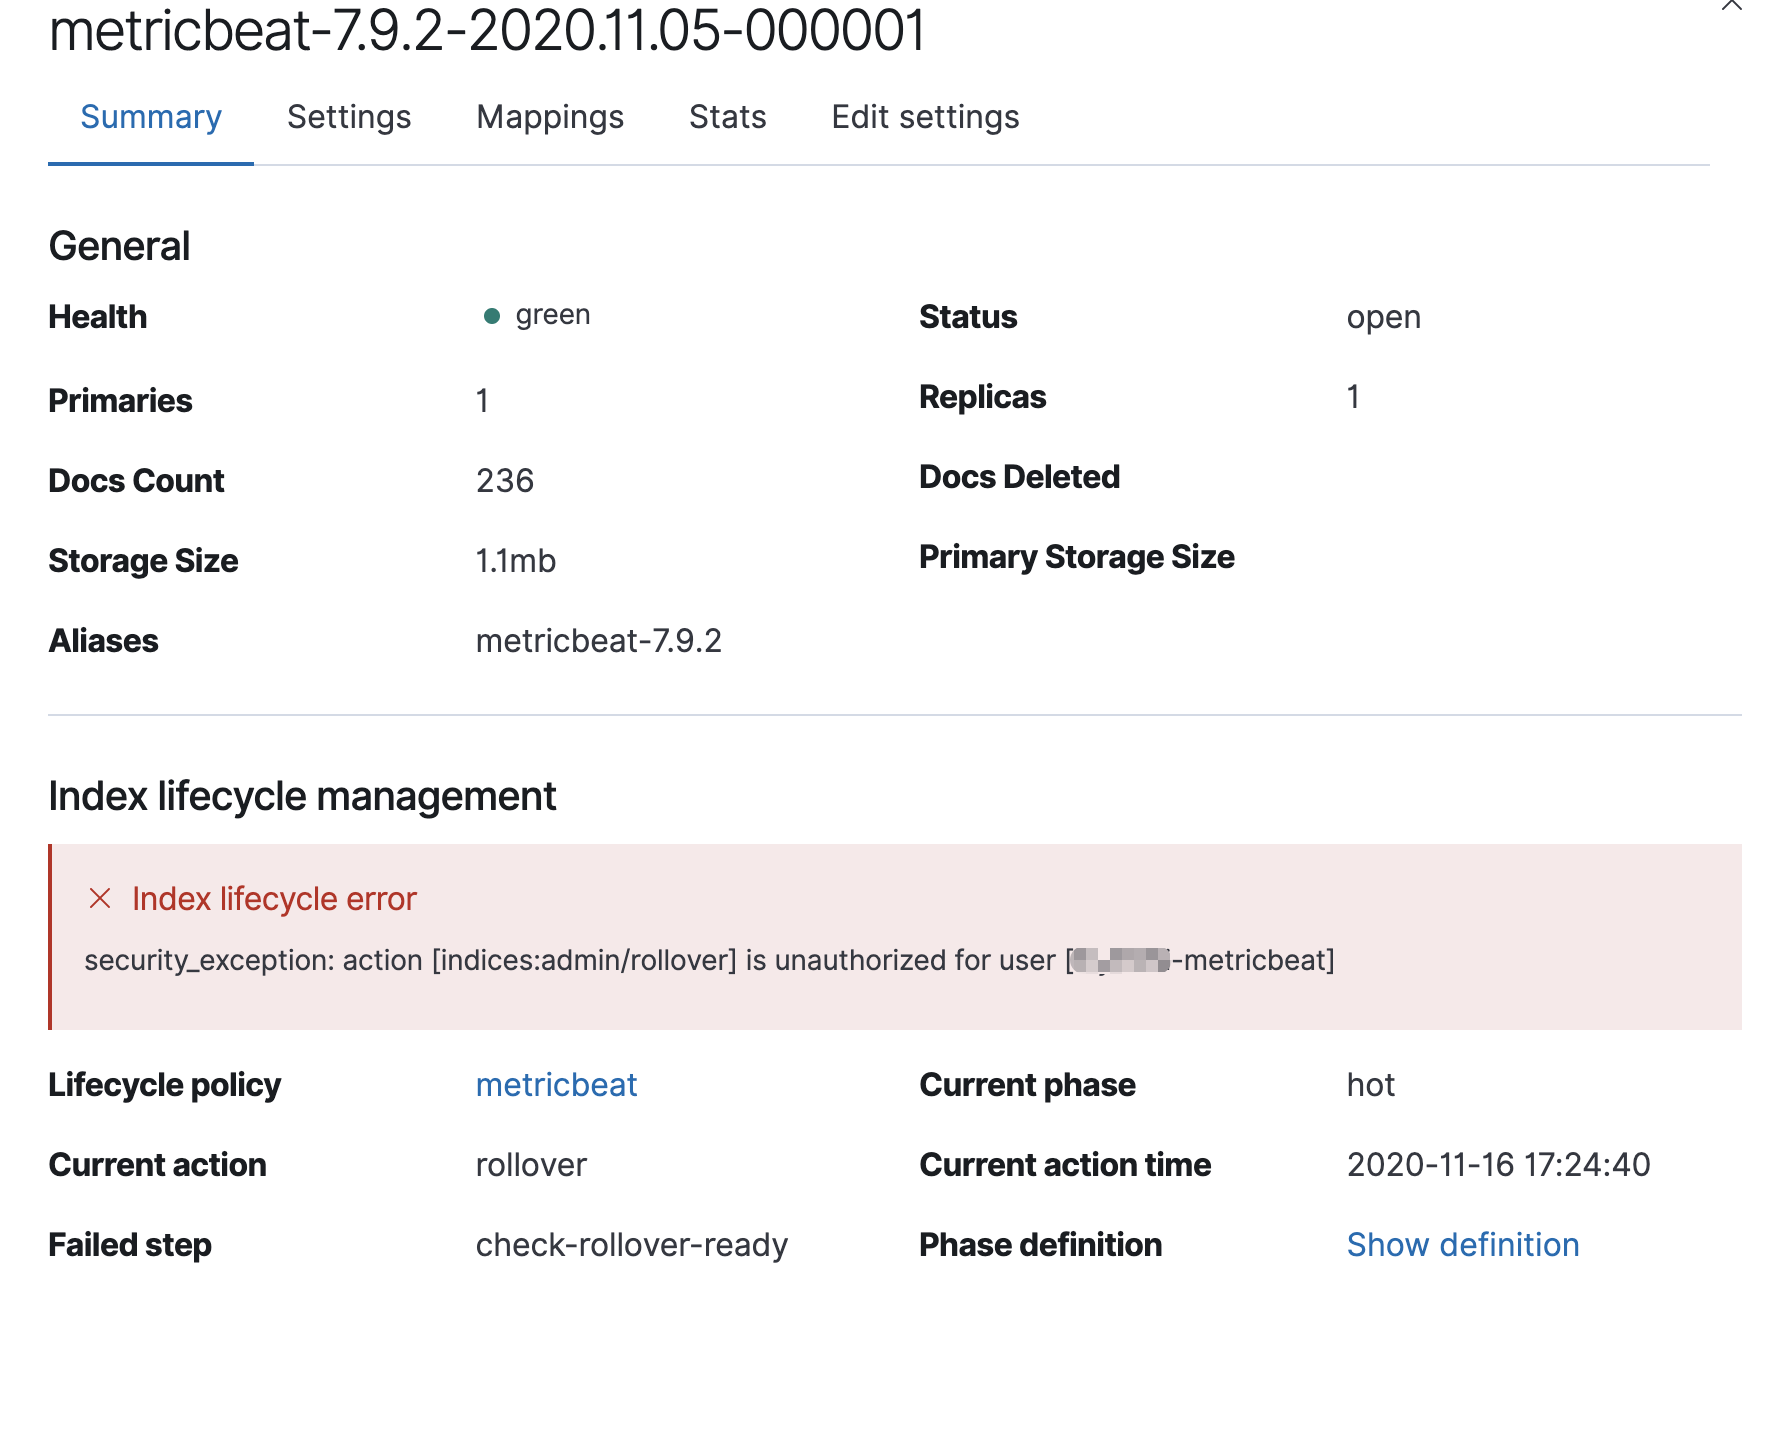Click the alias value metricbeat-7.9.2
Viewport: 1768px width, 1456px height.
pyautogui.click(x=599, y=641)
